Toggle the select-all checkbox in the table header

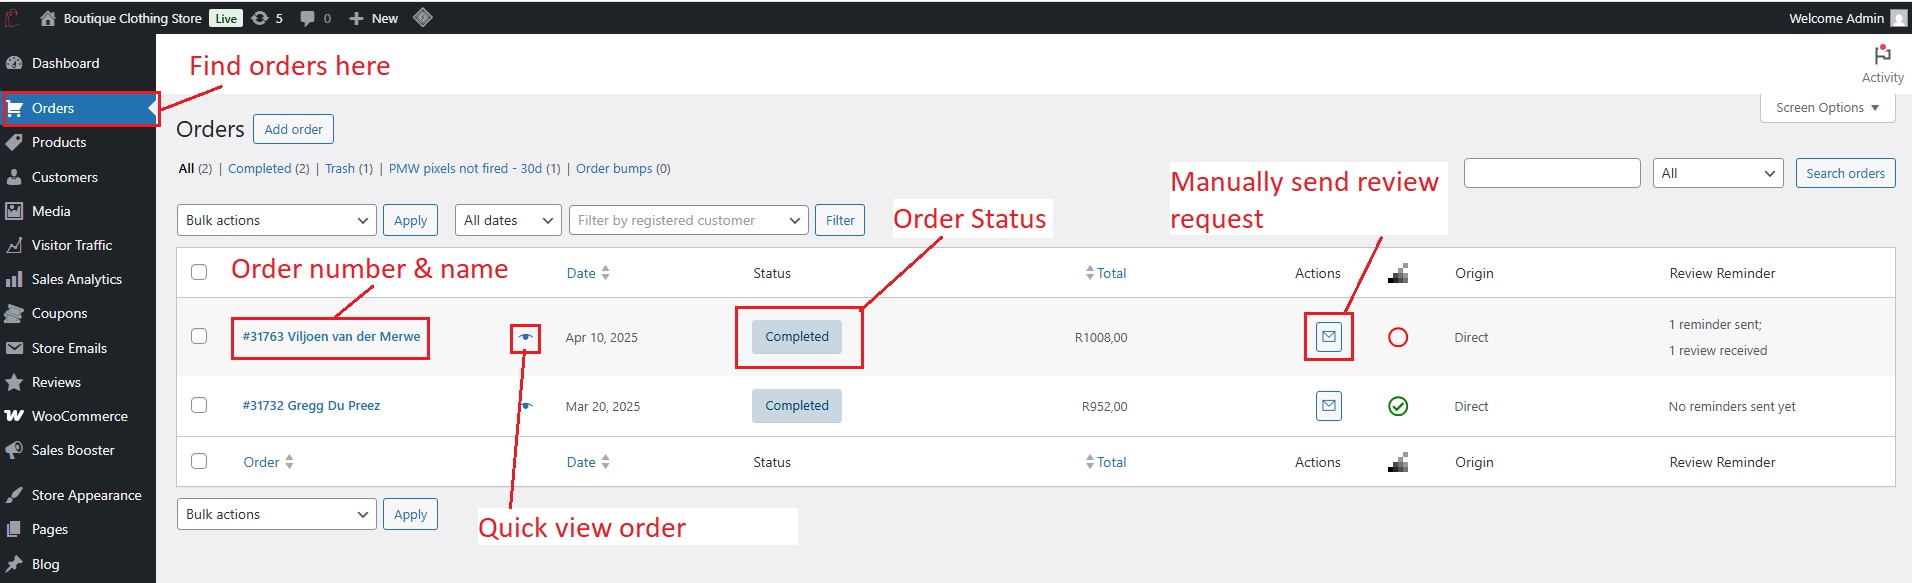pyautogui.click(x=199, y=272)
